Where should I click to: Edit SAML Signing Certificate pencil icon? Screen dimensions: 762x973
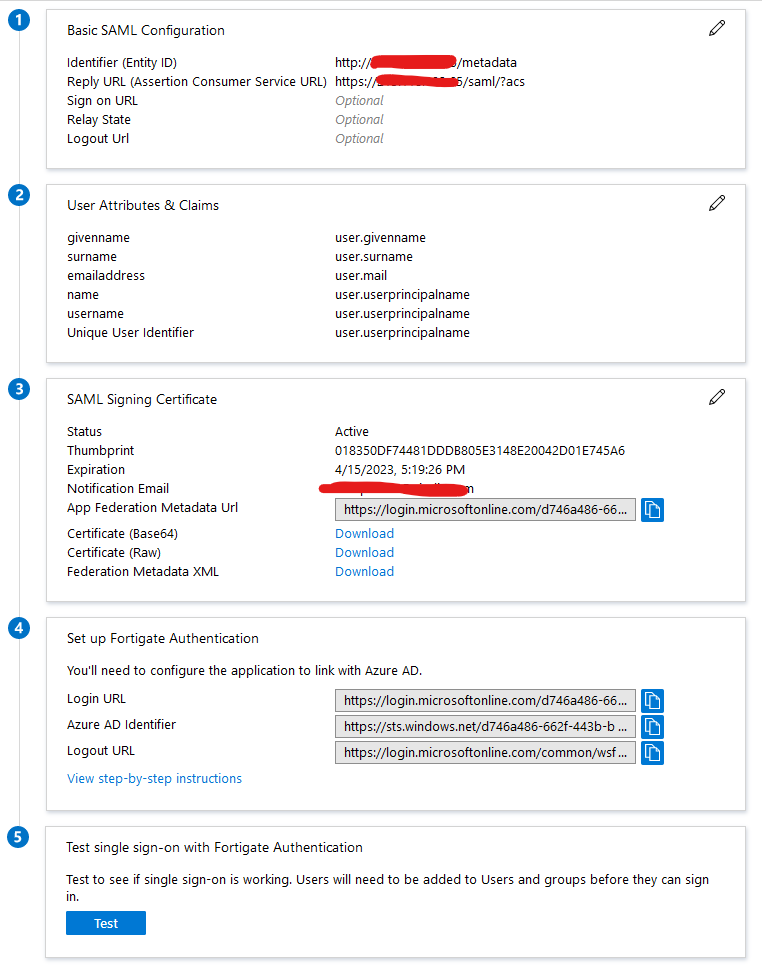pyautogui.click(x=716, y=398)
